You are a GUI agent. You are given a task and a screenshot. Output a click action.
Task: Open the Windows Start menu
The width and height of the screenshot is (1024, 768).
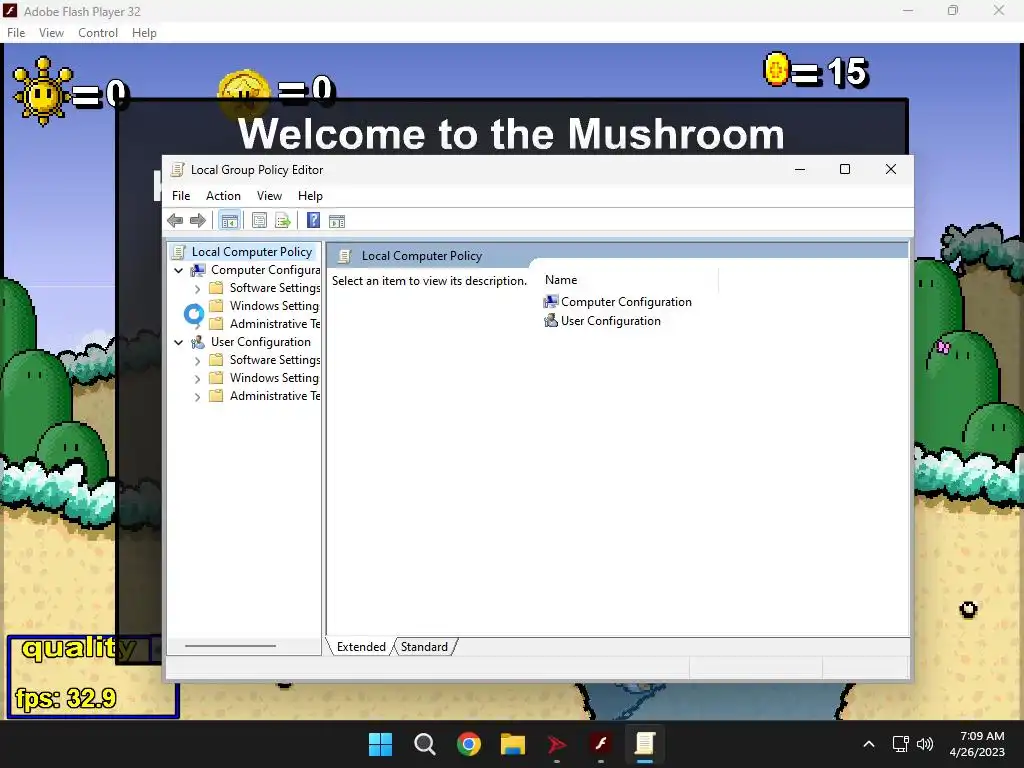pyautogui.click(x=380, y=744)
